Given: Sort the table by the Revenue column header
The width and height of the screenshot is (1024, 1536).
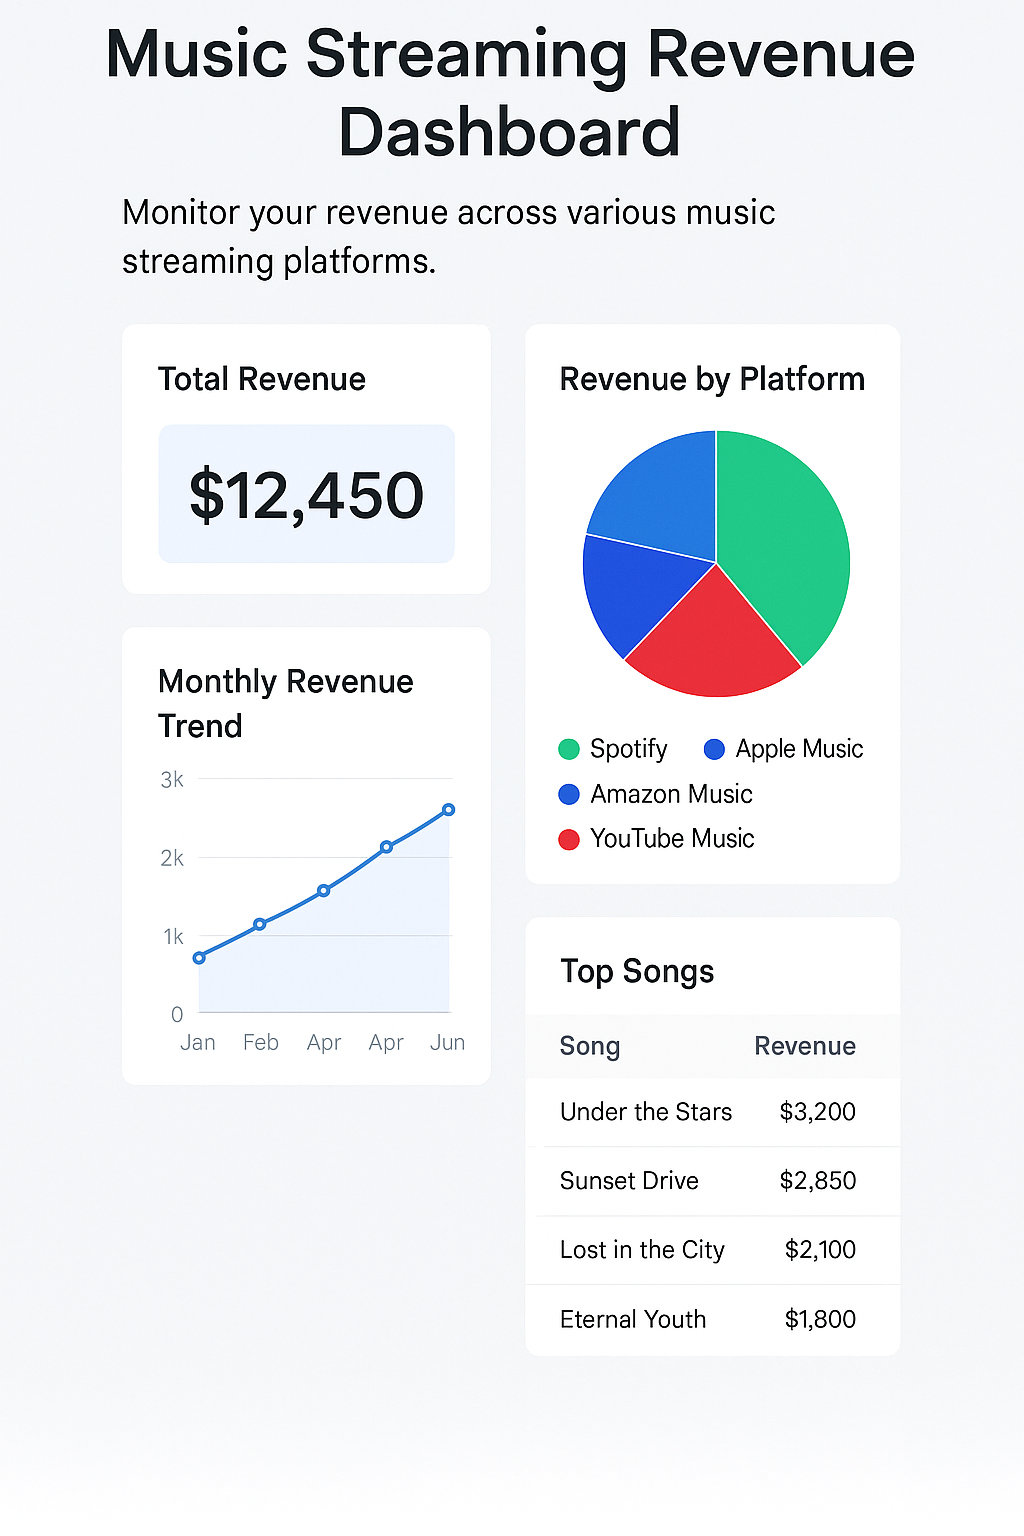Looking at the screenshot, I should (x=804, y=1046).
